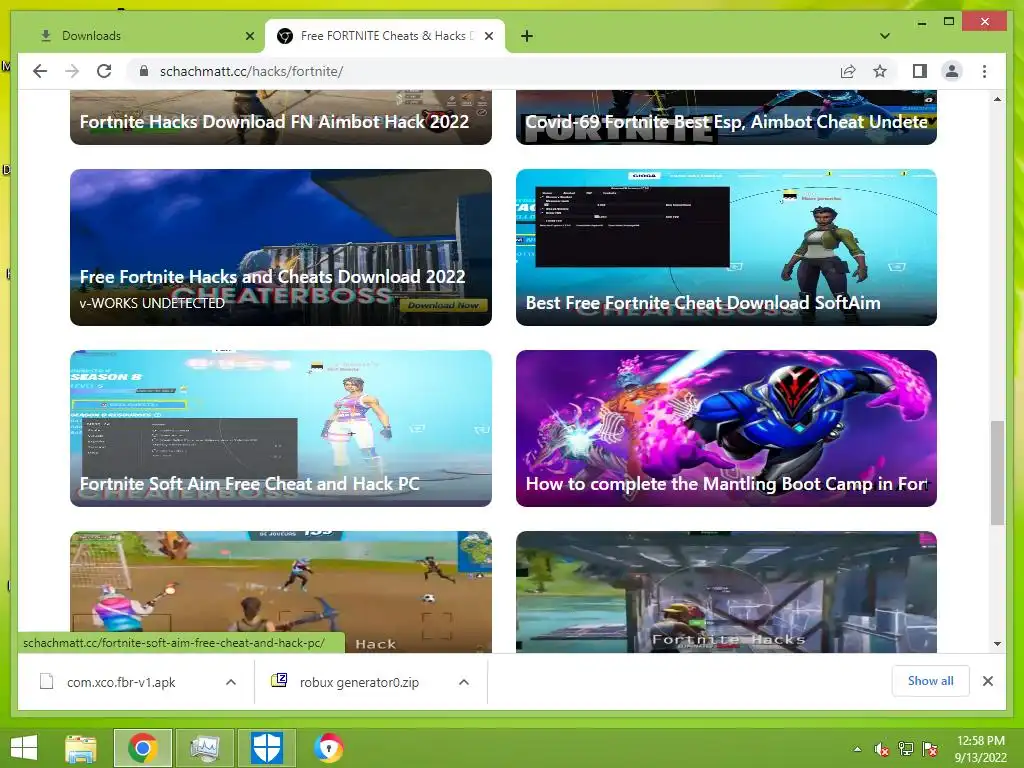This screenshot has width=1024, height=768.
Task: Open Best Free Fortnite Cheat Download SoftAim
Action: click(x=726, y=248)
